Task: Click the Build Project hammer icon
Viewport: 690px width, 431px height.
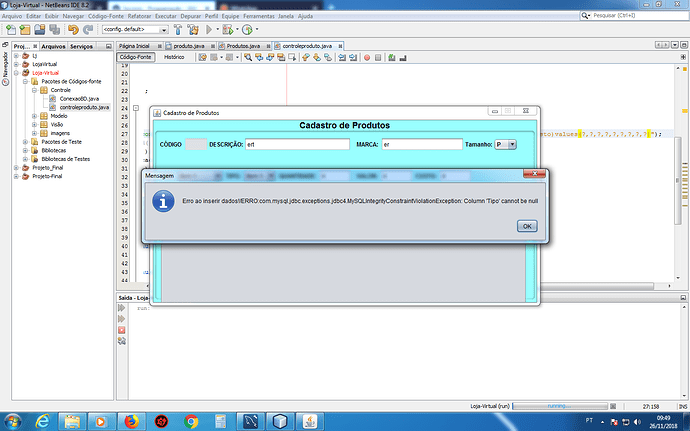Action: [x=178, y=29]
